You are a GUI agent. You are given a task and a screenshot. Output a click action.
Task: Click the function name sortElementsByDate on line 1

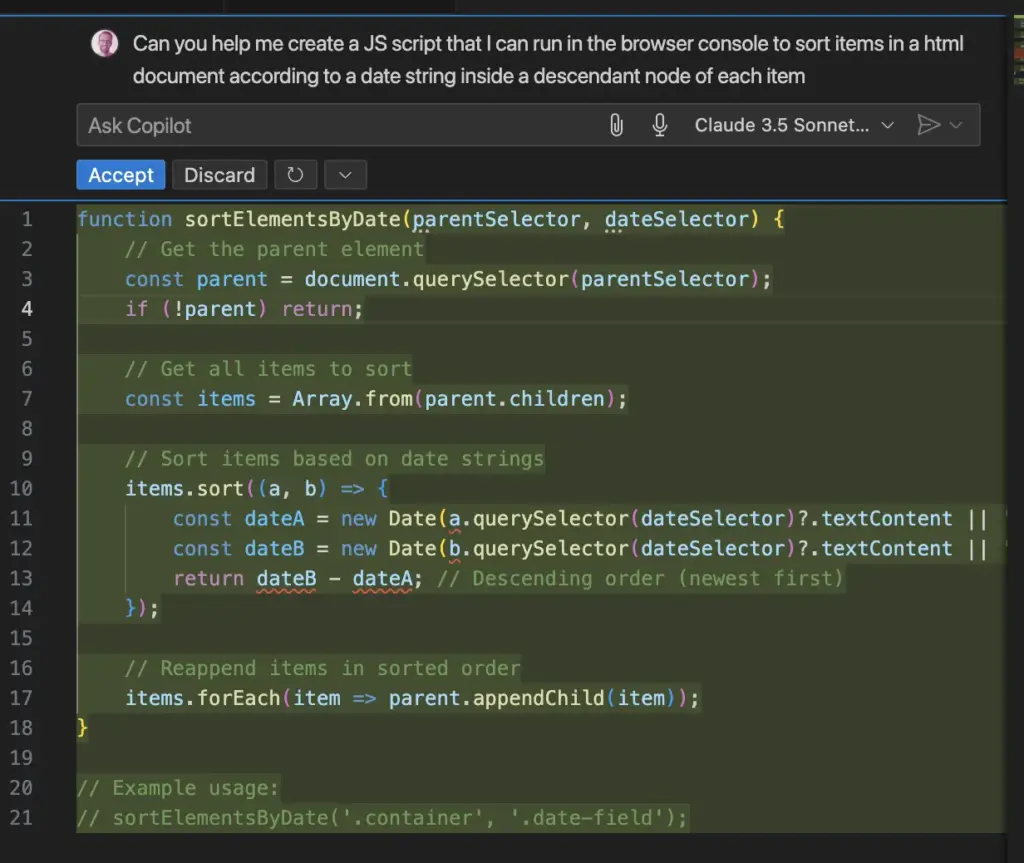pyautogui.click(x=293, y=219)
